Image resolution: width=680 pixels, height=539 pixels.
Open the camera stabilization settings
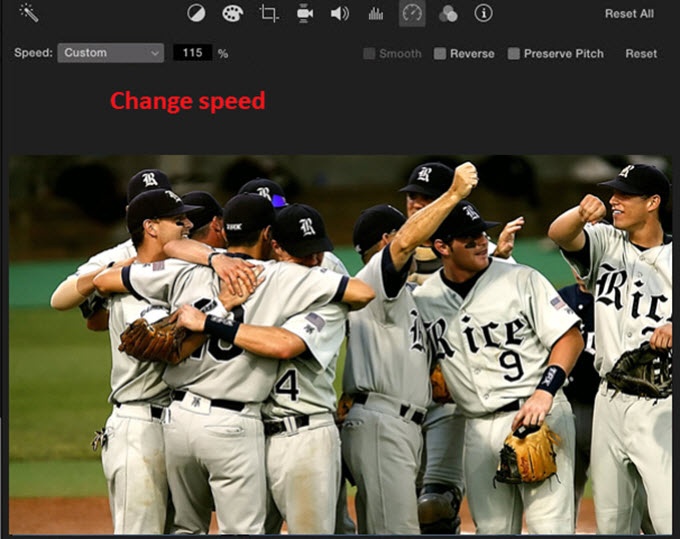pyautogui.click(x=304, y=13)
